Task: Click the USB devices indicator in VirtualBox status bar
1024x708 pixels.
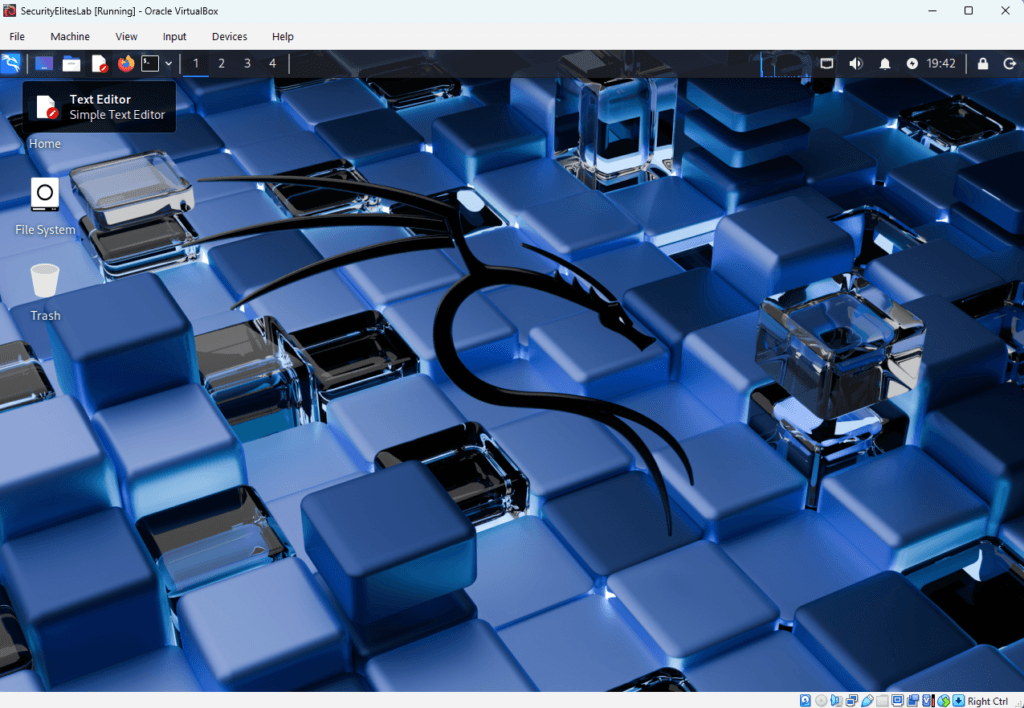Action: click(x=866, y=700)
